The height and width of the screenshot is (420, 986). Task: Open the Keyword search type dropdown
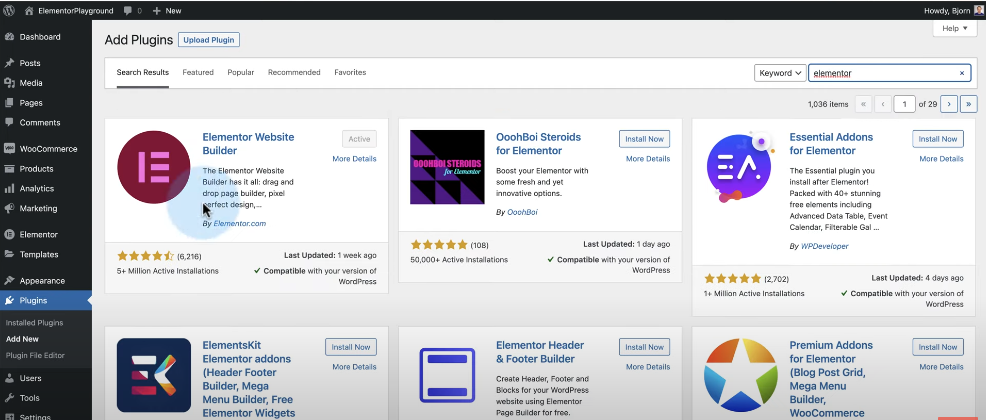(780, 73)
